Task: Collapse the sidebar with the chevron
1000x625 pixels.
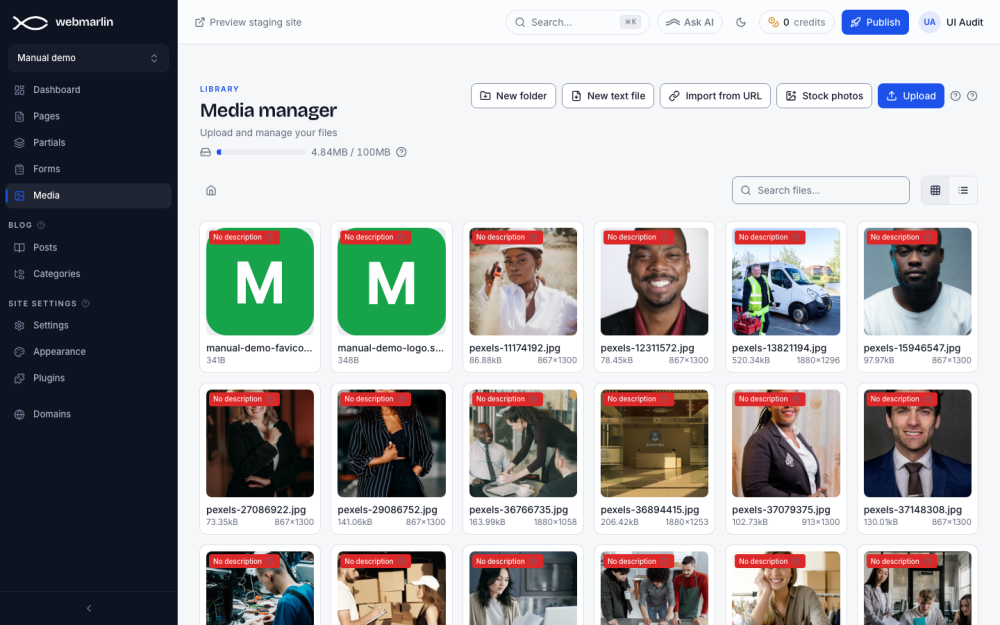Action: point(89,608)
